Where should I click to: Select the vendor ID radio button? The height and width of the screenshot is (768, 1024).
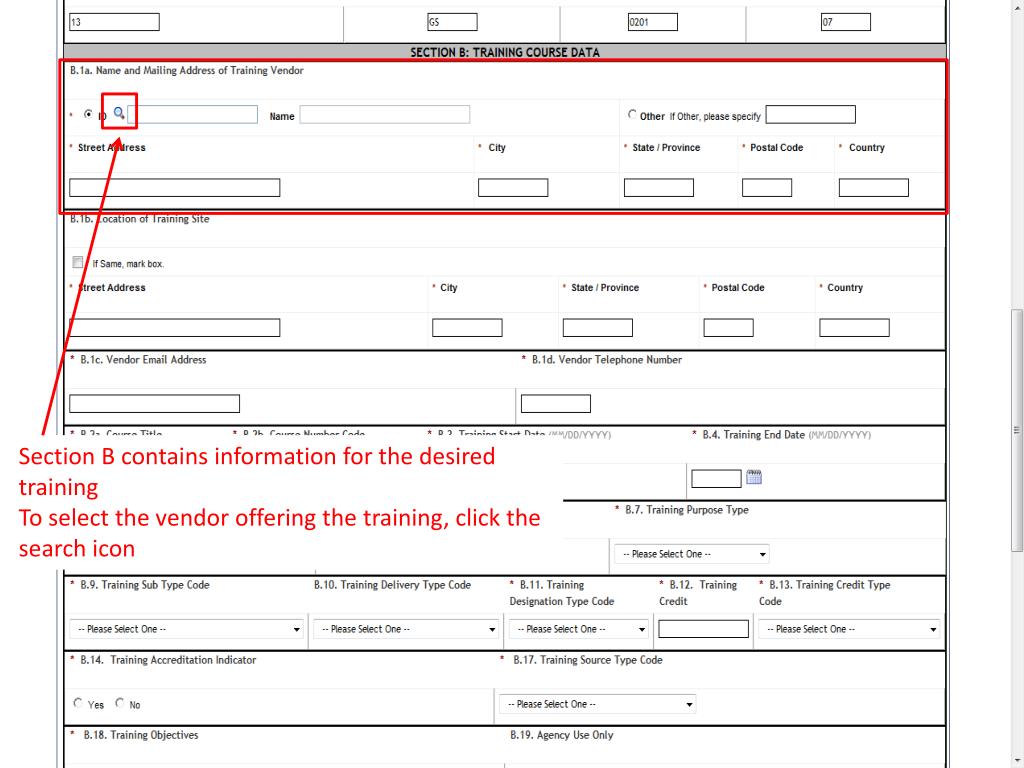tap(88, 114)
